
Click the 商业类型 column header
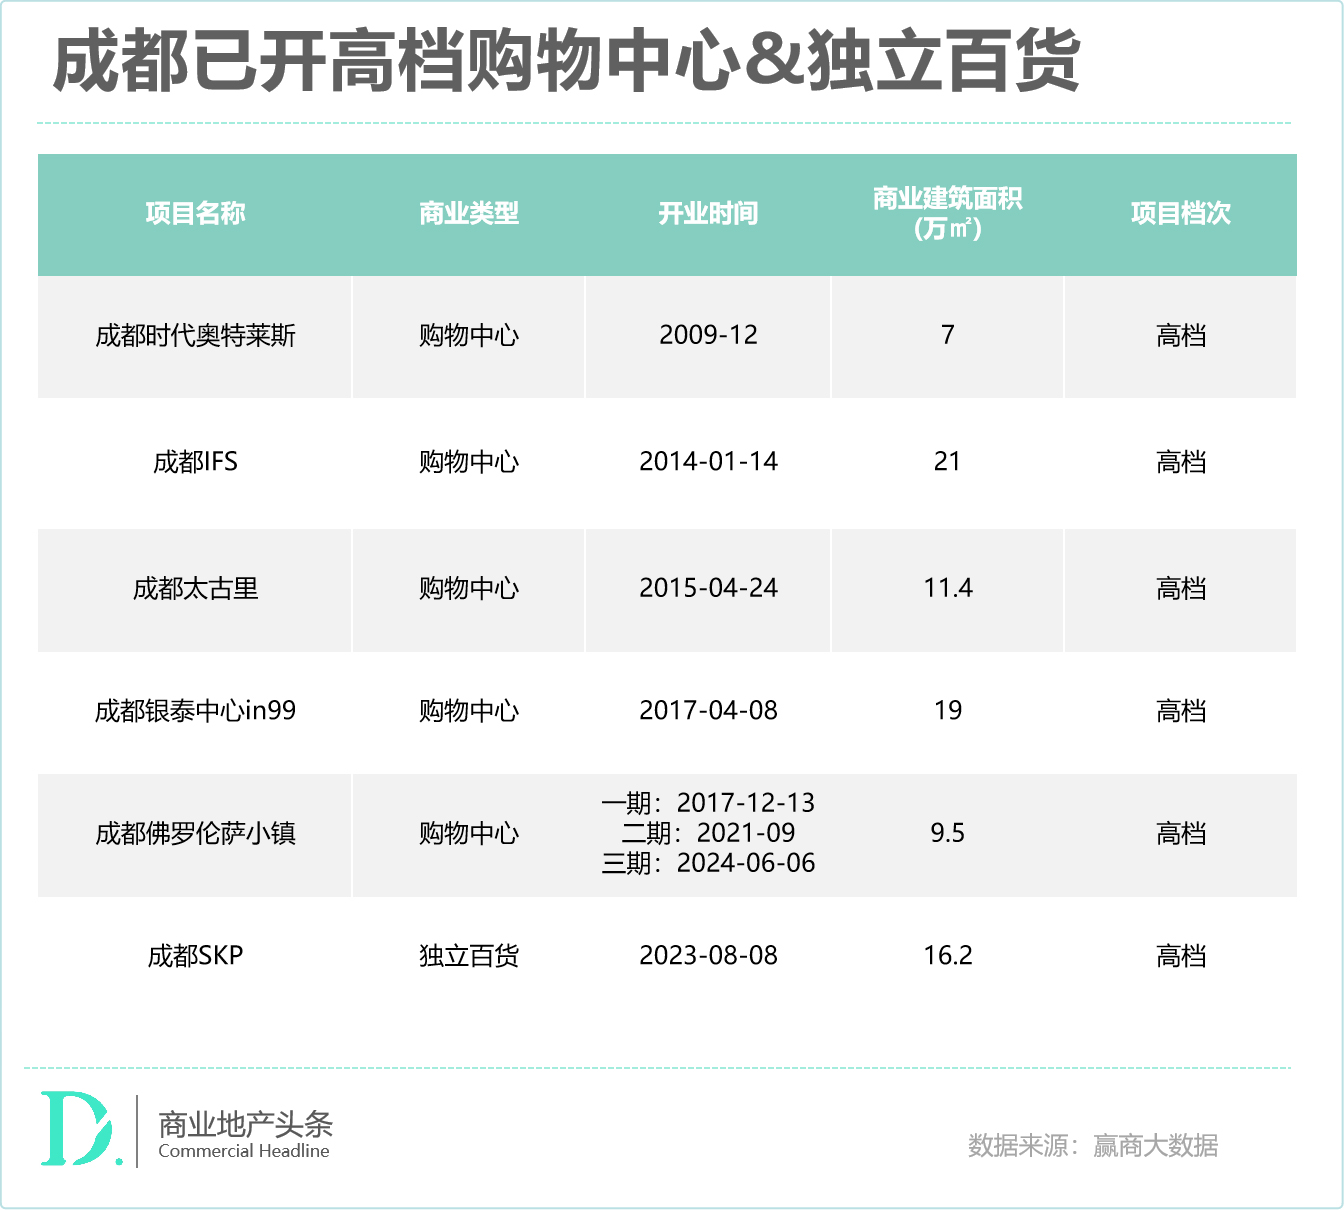[x=469, y=213]
